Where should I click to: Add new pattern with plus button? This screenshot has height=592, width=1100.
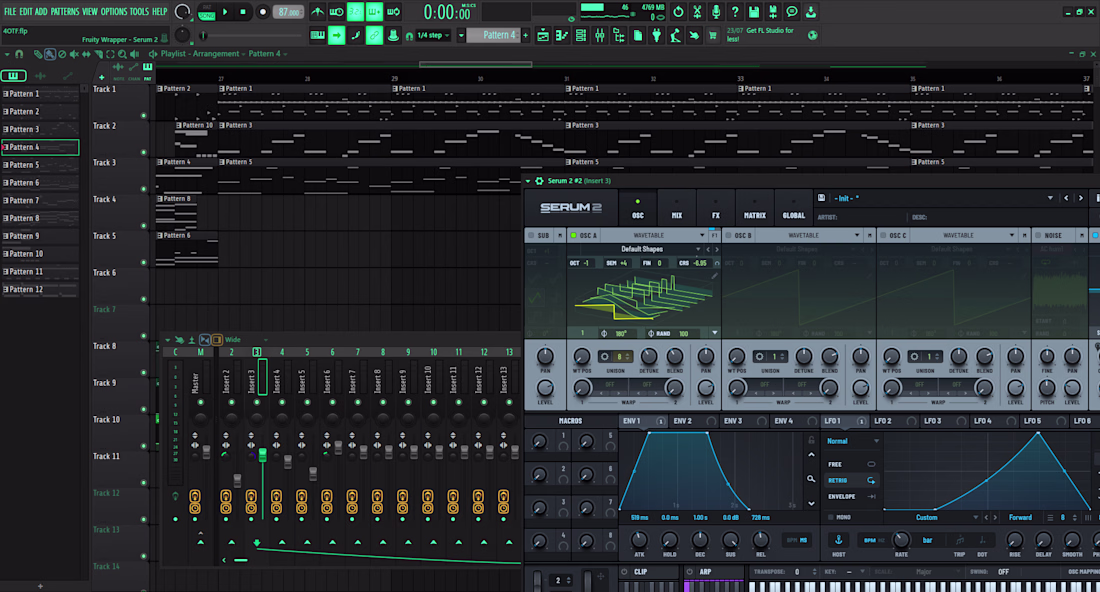pyautogui.click(x=525, y=35)
